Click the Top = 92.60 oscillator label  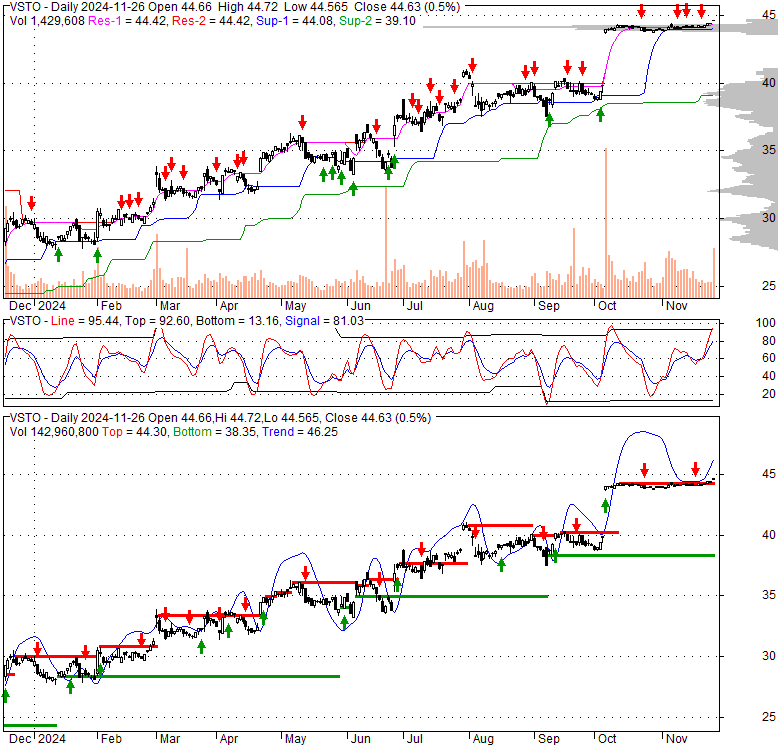coord(157,321)
